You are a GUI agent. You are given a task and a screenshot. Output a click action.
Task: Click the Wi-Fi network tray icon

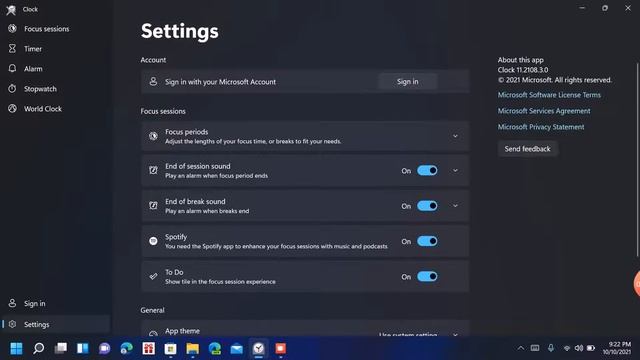pyautogui.click(x=567, y=348)
